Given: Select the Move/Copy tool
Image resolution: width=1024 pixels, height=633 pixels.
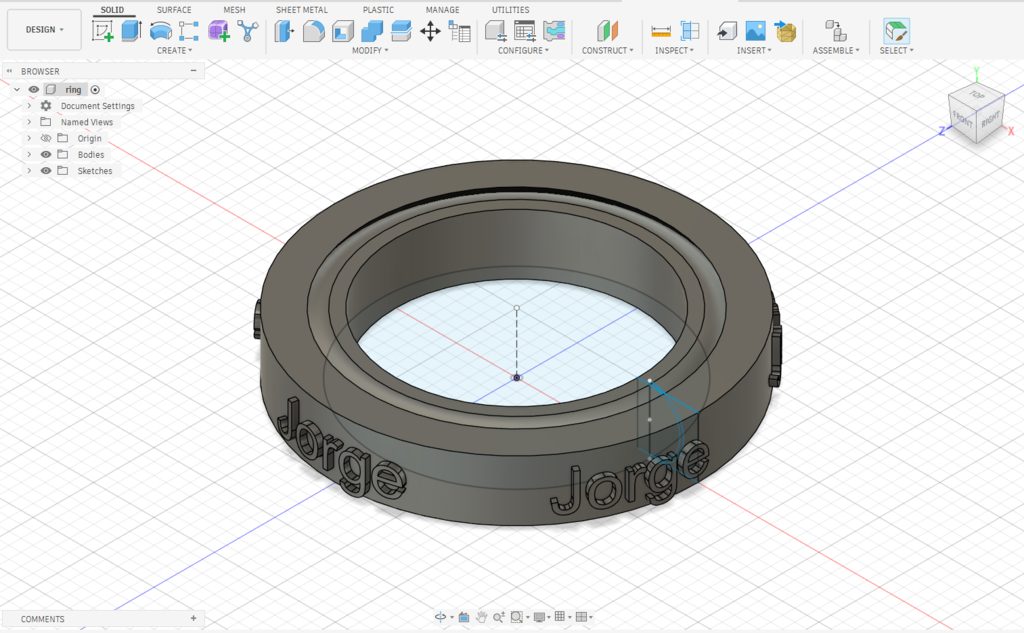Looking at the screenshot, I should point(430,31).
